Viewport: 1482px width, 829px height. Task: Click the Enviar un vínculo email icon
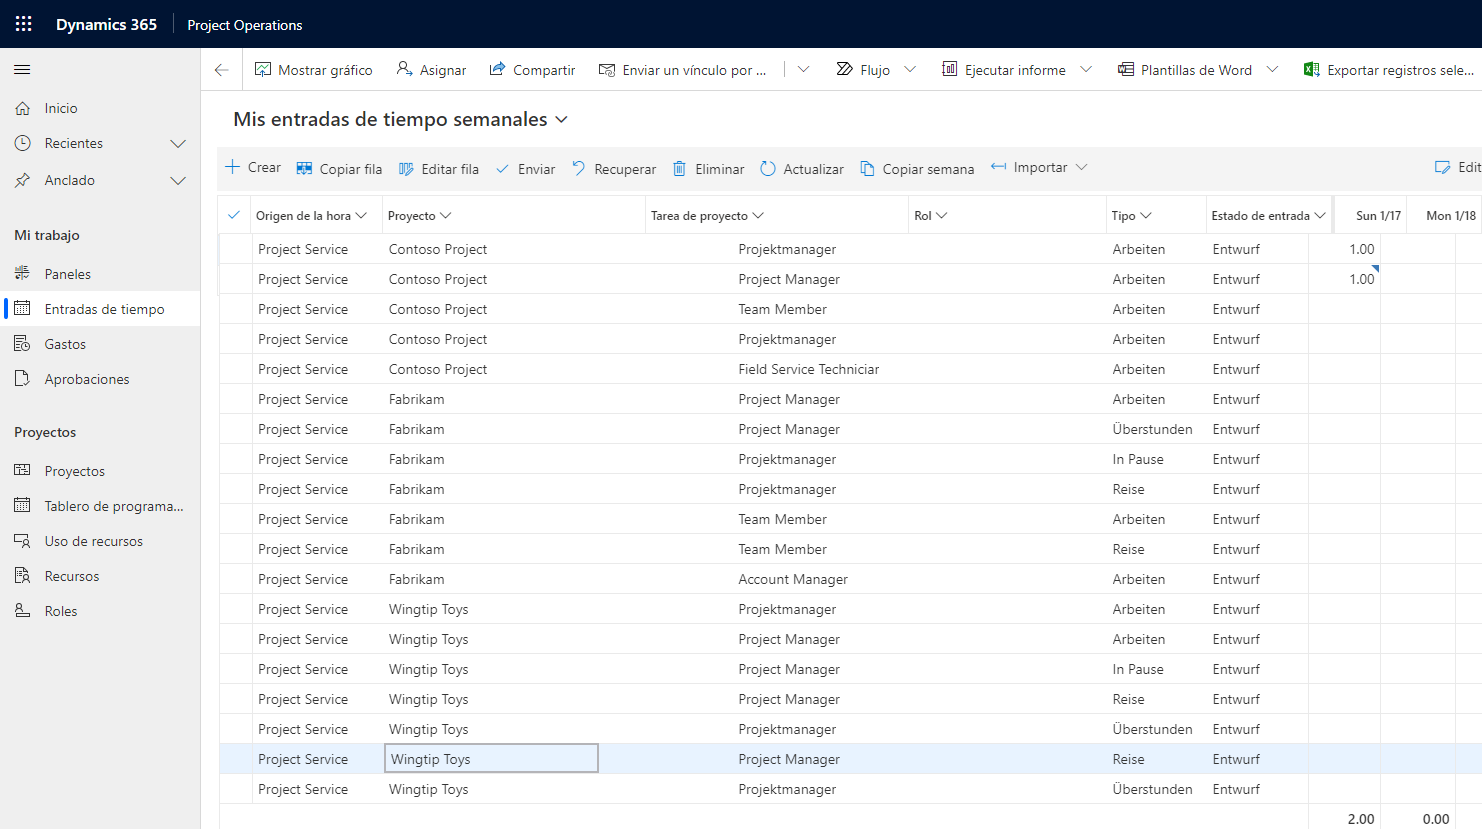[x=607, y=70]
